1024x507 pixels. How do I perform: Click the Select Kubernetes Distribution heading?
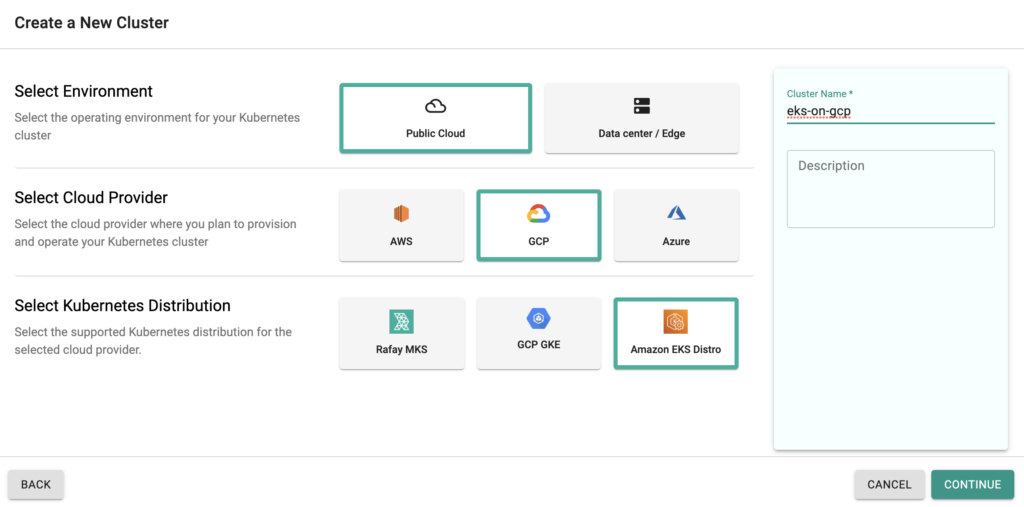click(x=122, y=305)
